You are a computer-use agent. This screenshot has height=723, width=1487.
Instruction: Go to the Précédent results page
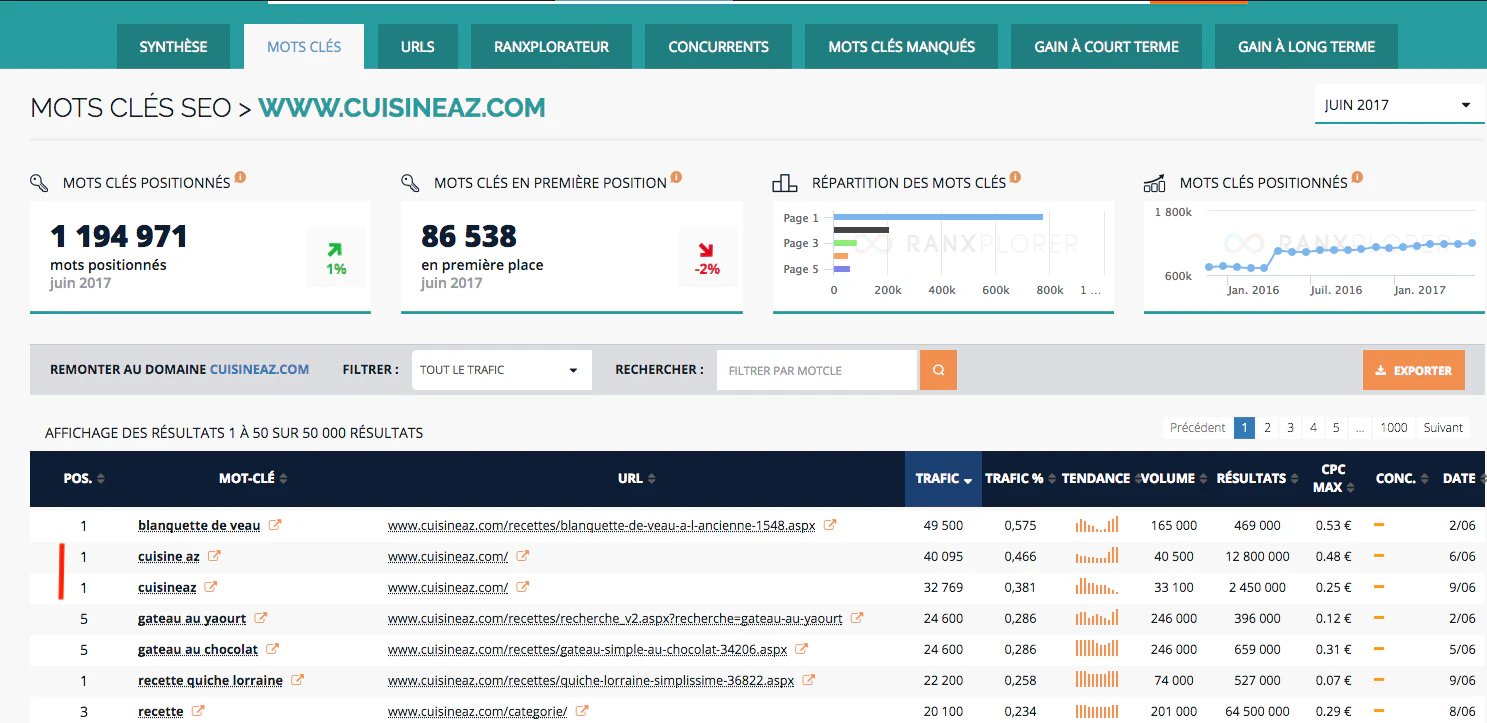(x=1197, y=428)
